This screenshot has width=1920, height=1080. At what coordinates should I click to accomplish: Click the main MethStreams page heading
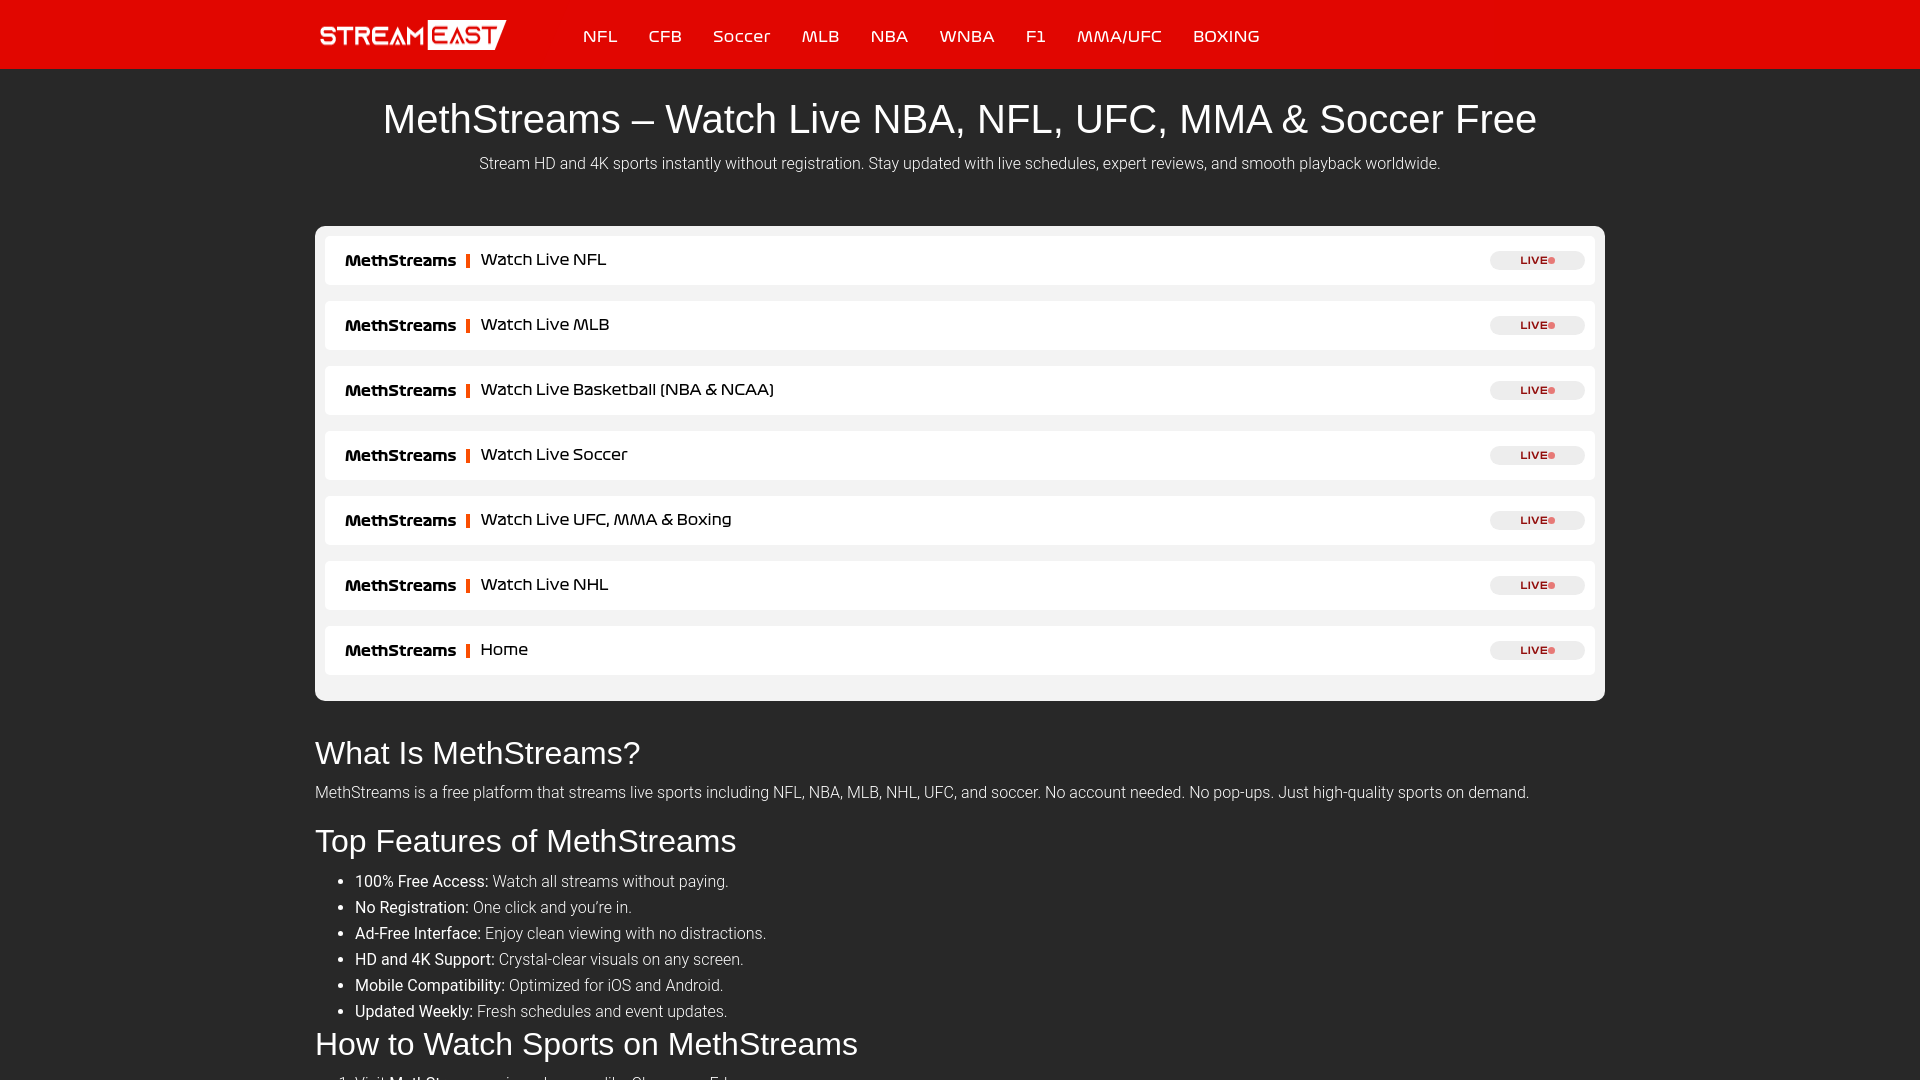click(960, 120)
